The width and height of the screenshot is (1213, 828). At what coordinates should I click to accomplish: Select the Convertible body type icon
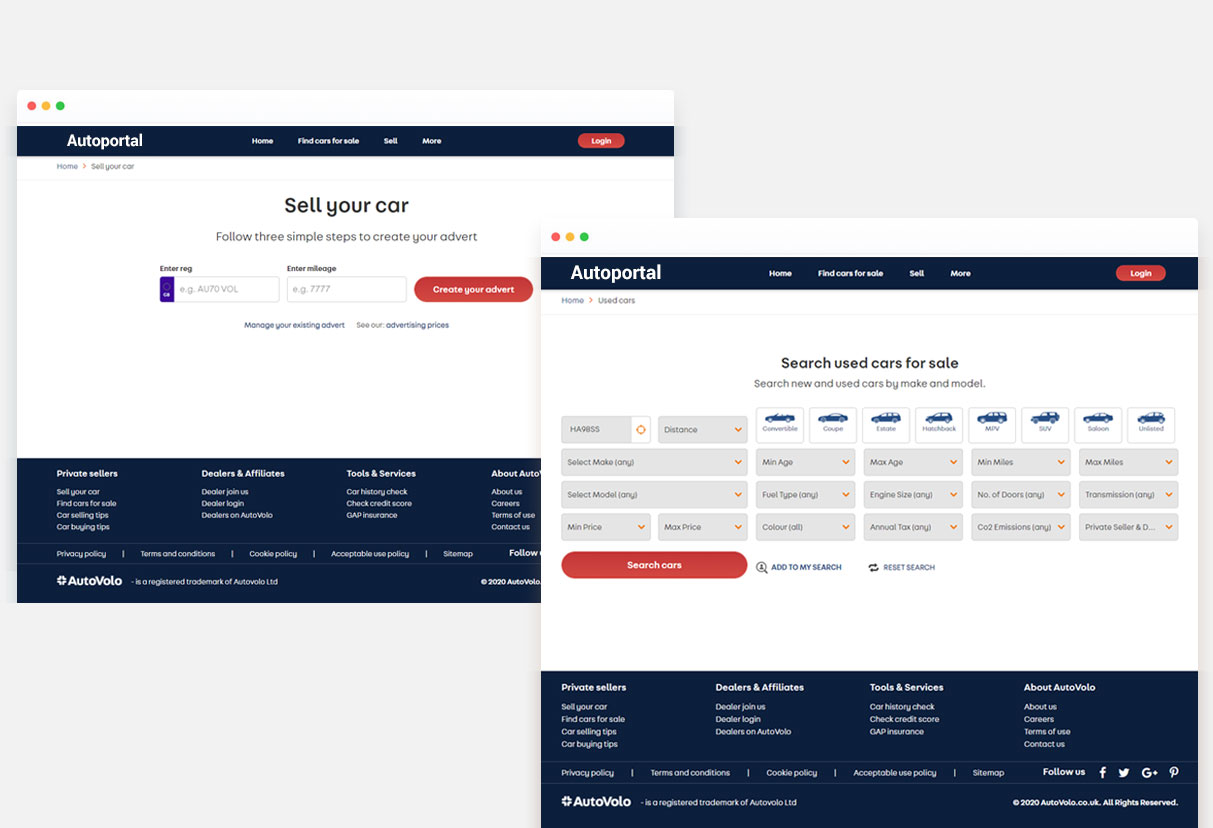coord(779,424)
